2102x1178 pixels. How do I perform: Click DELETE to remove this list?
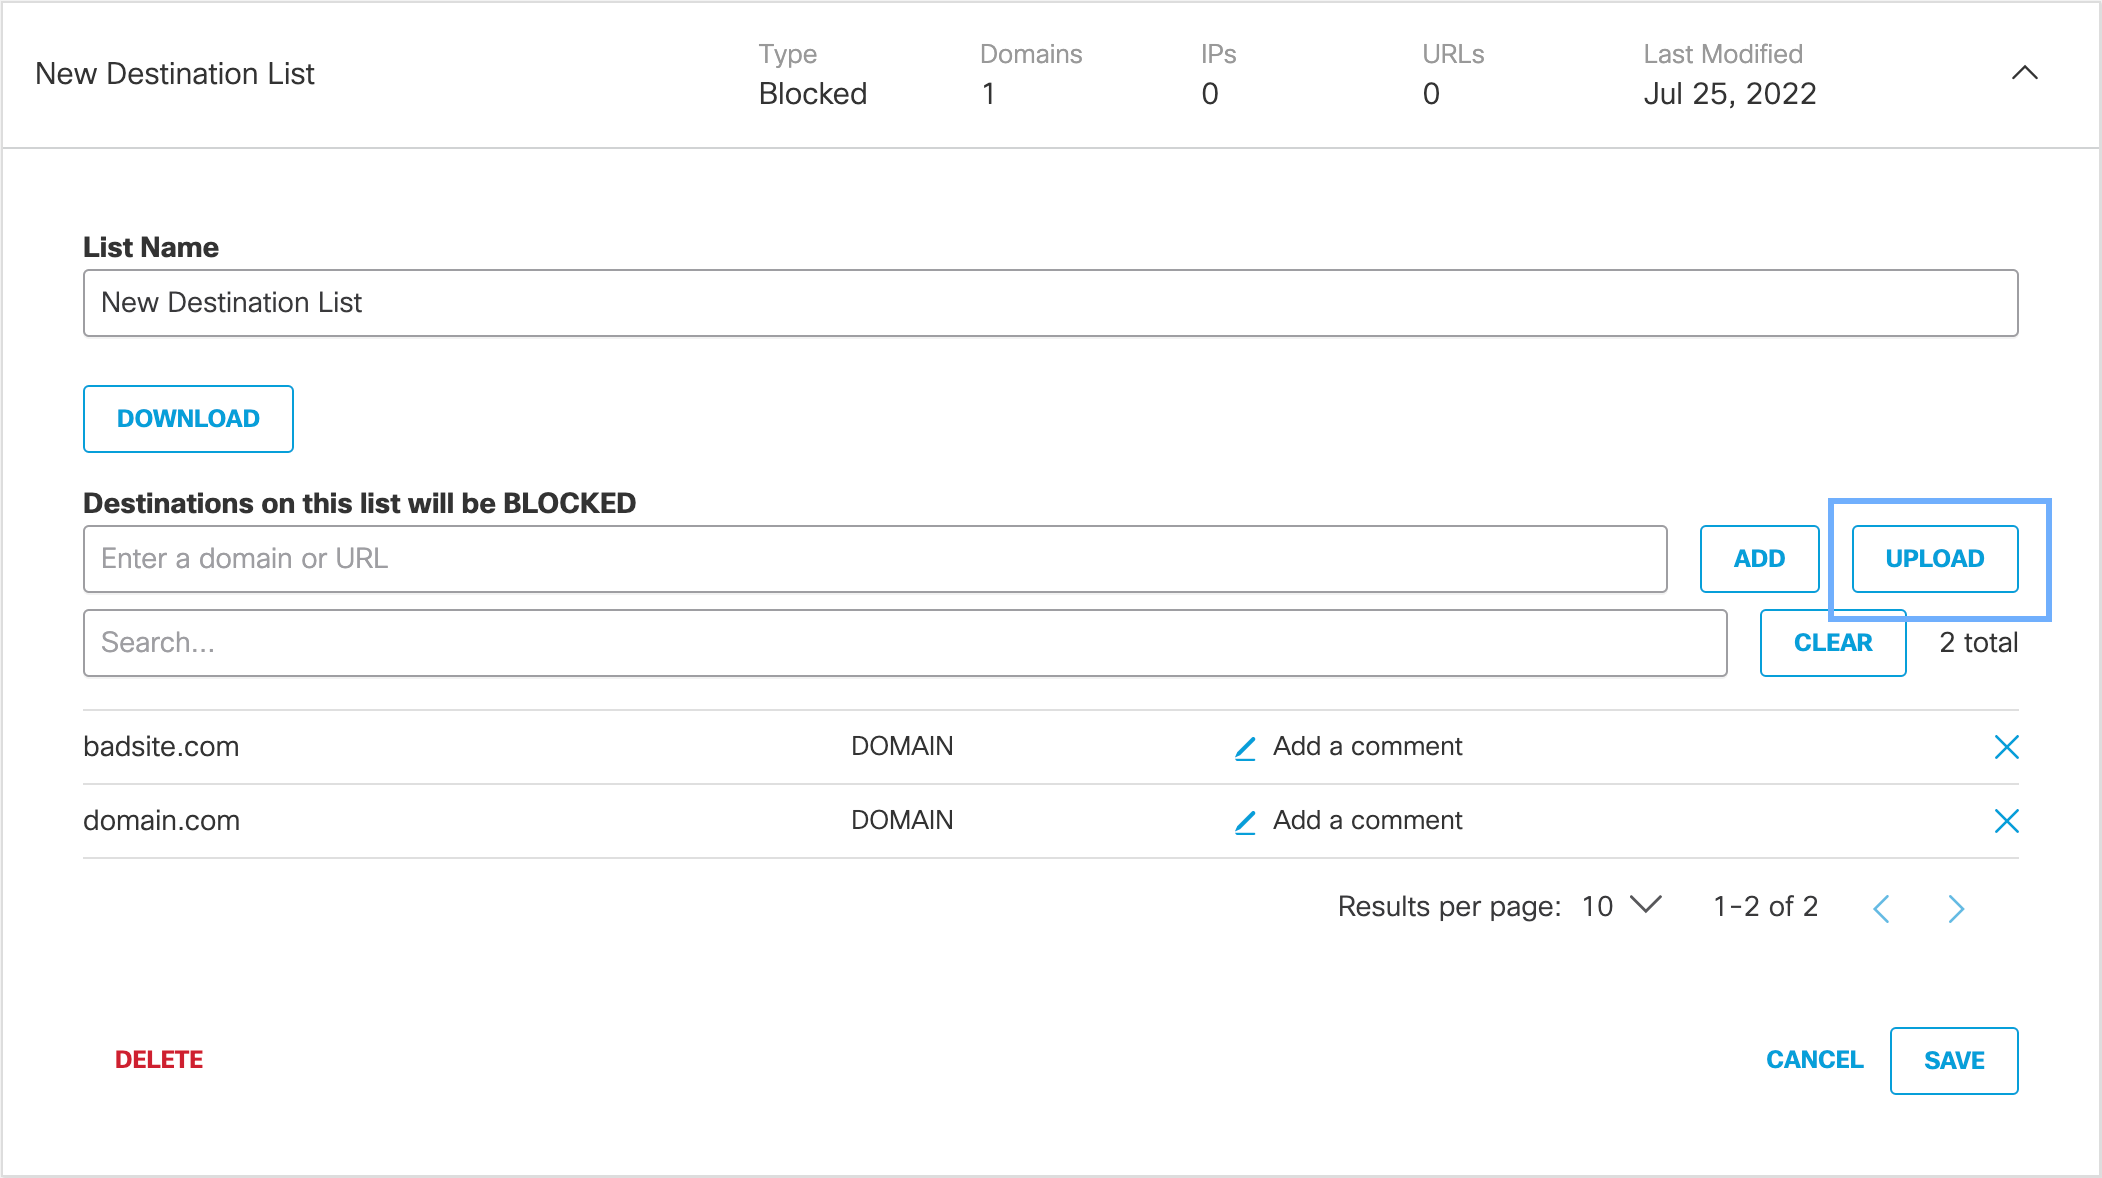tap(159, 1060)
